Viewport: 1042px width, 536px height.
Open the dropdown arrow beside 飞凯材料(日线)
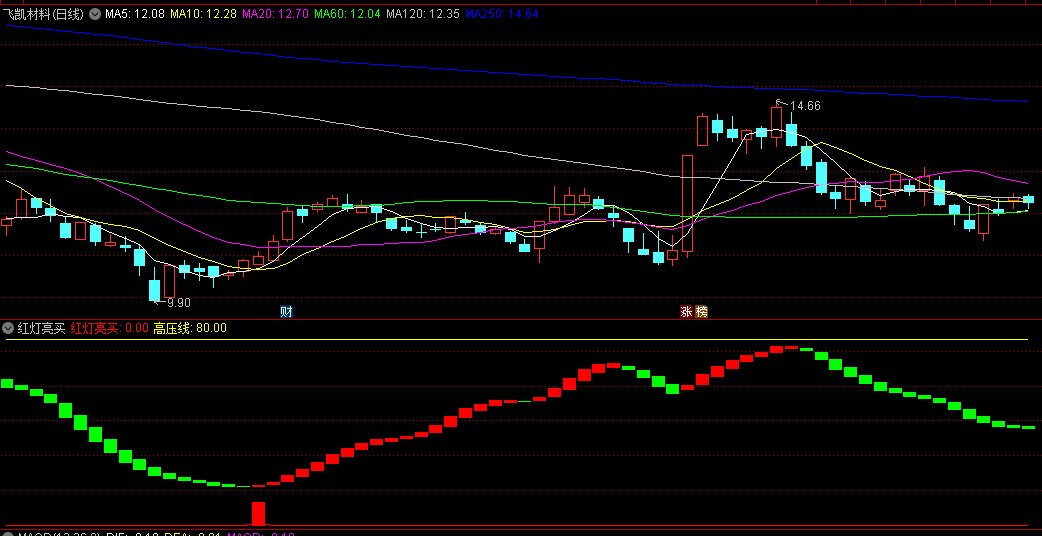pos(95,13)
